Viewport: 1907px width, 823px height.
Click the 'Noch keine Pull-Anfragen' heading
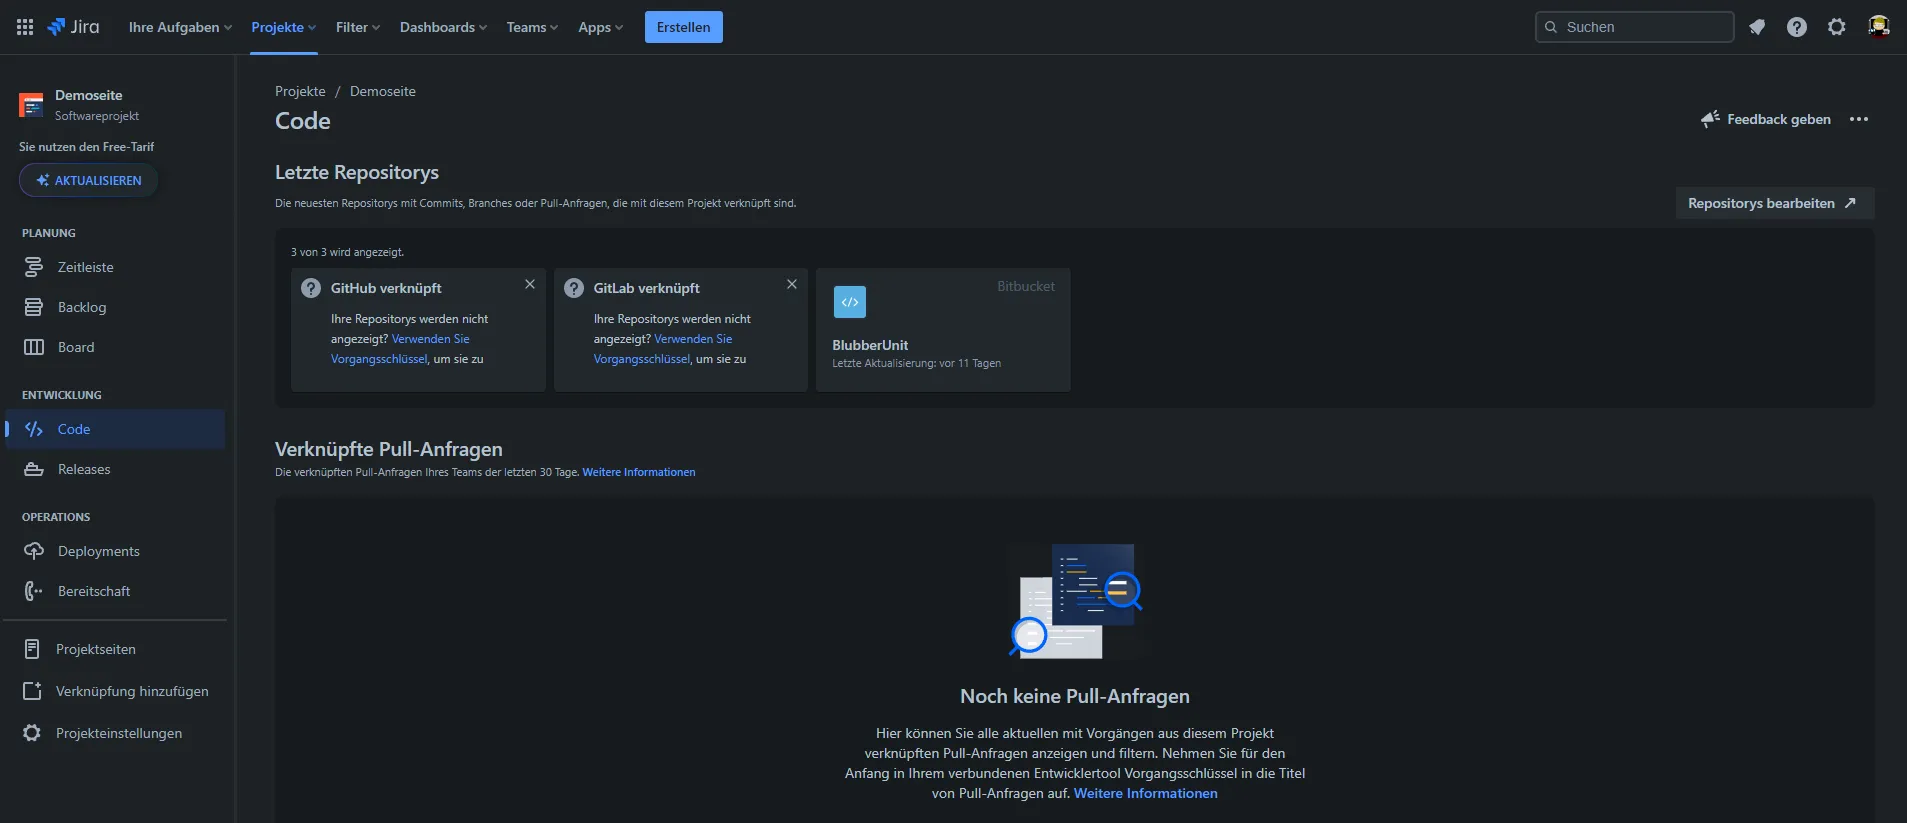coord(1075,696)
